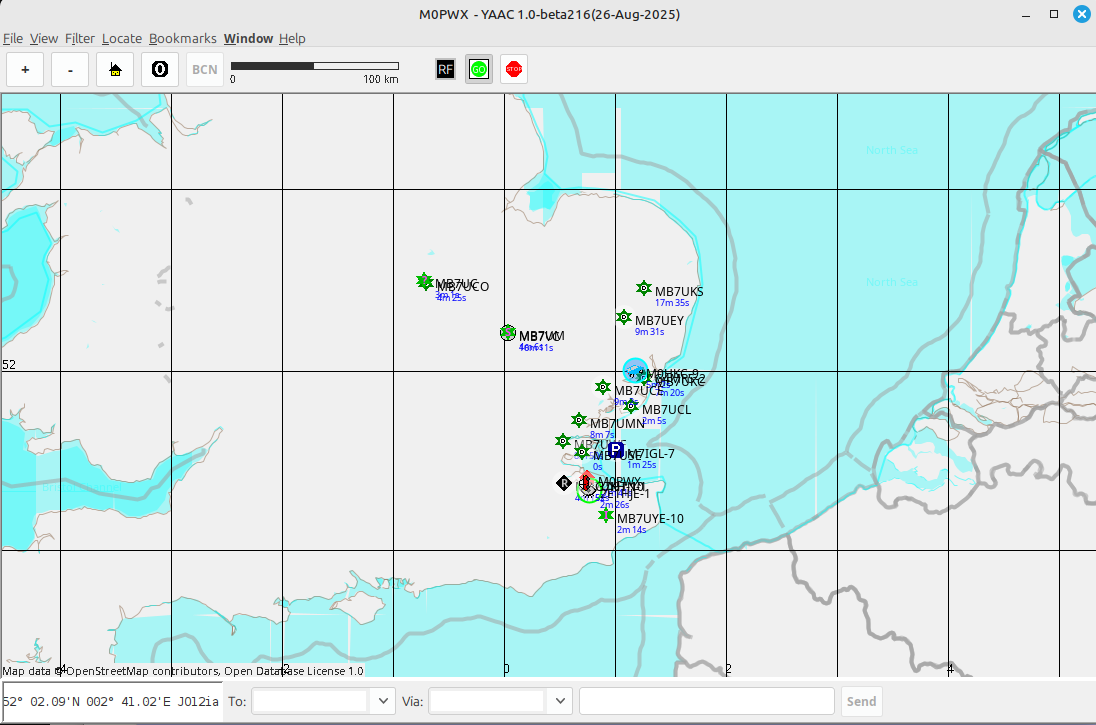Open the Locate menu
Screen dimensions: 1096x725
coord(122,38)
